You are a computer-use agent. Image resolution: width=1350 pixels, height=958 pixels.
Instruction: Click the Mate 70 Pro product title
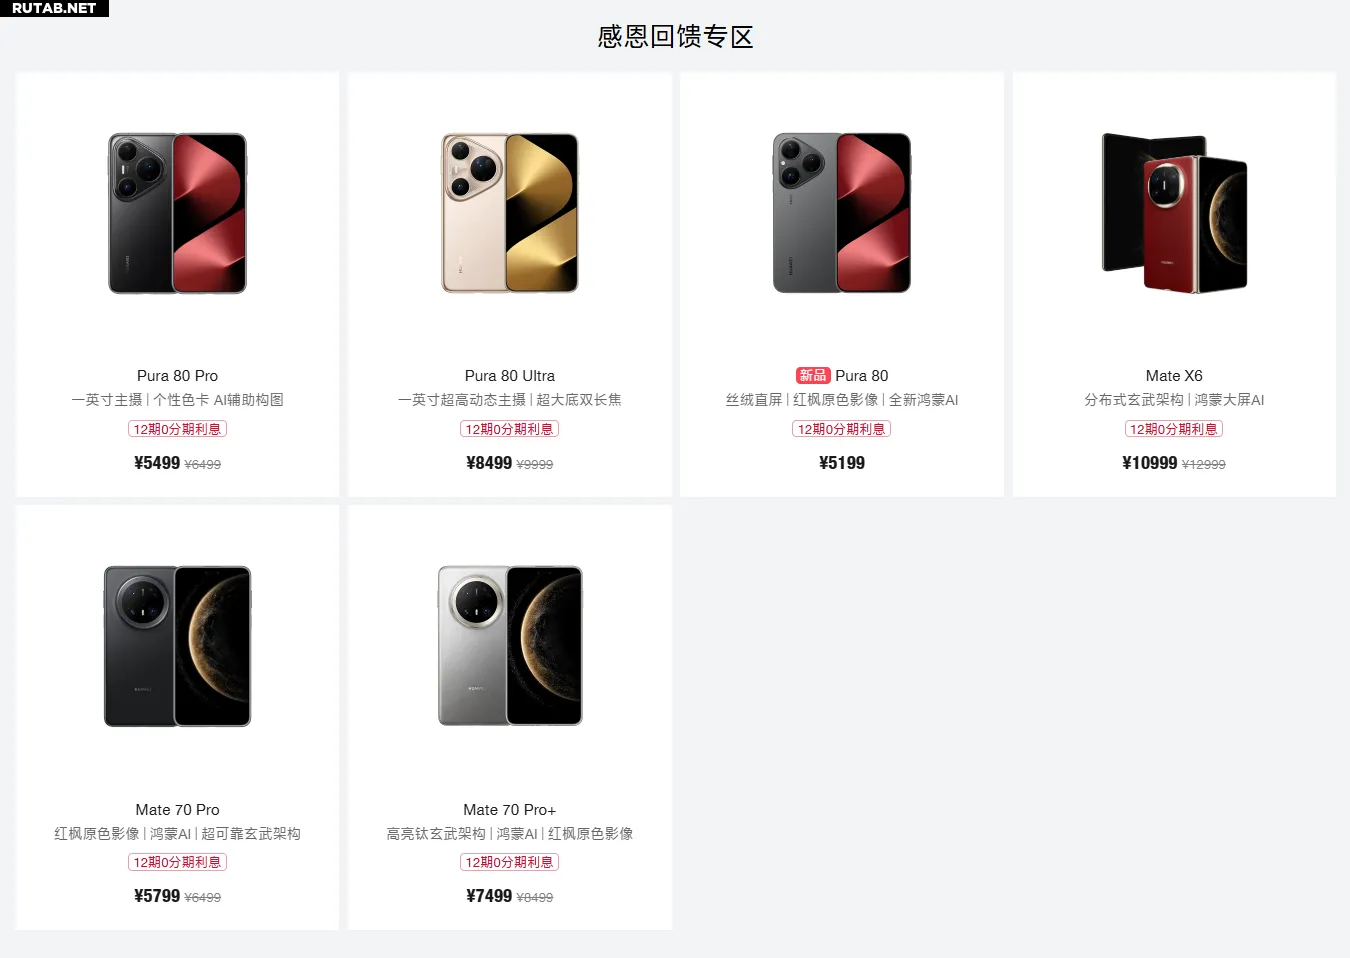(177, 810)
